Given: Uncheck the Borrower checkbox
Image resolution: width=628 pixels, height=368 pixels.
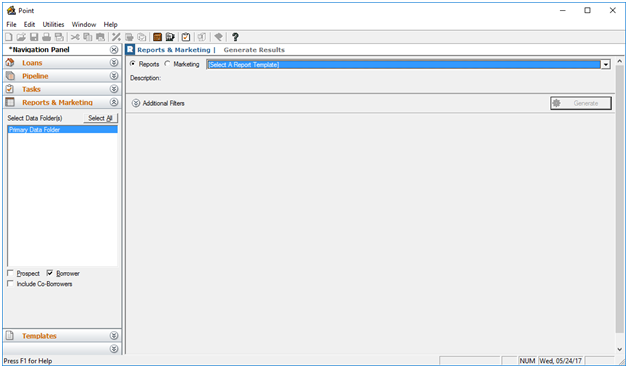Looking at the screenshot, I should [x=50, y=273].
